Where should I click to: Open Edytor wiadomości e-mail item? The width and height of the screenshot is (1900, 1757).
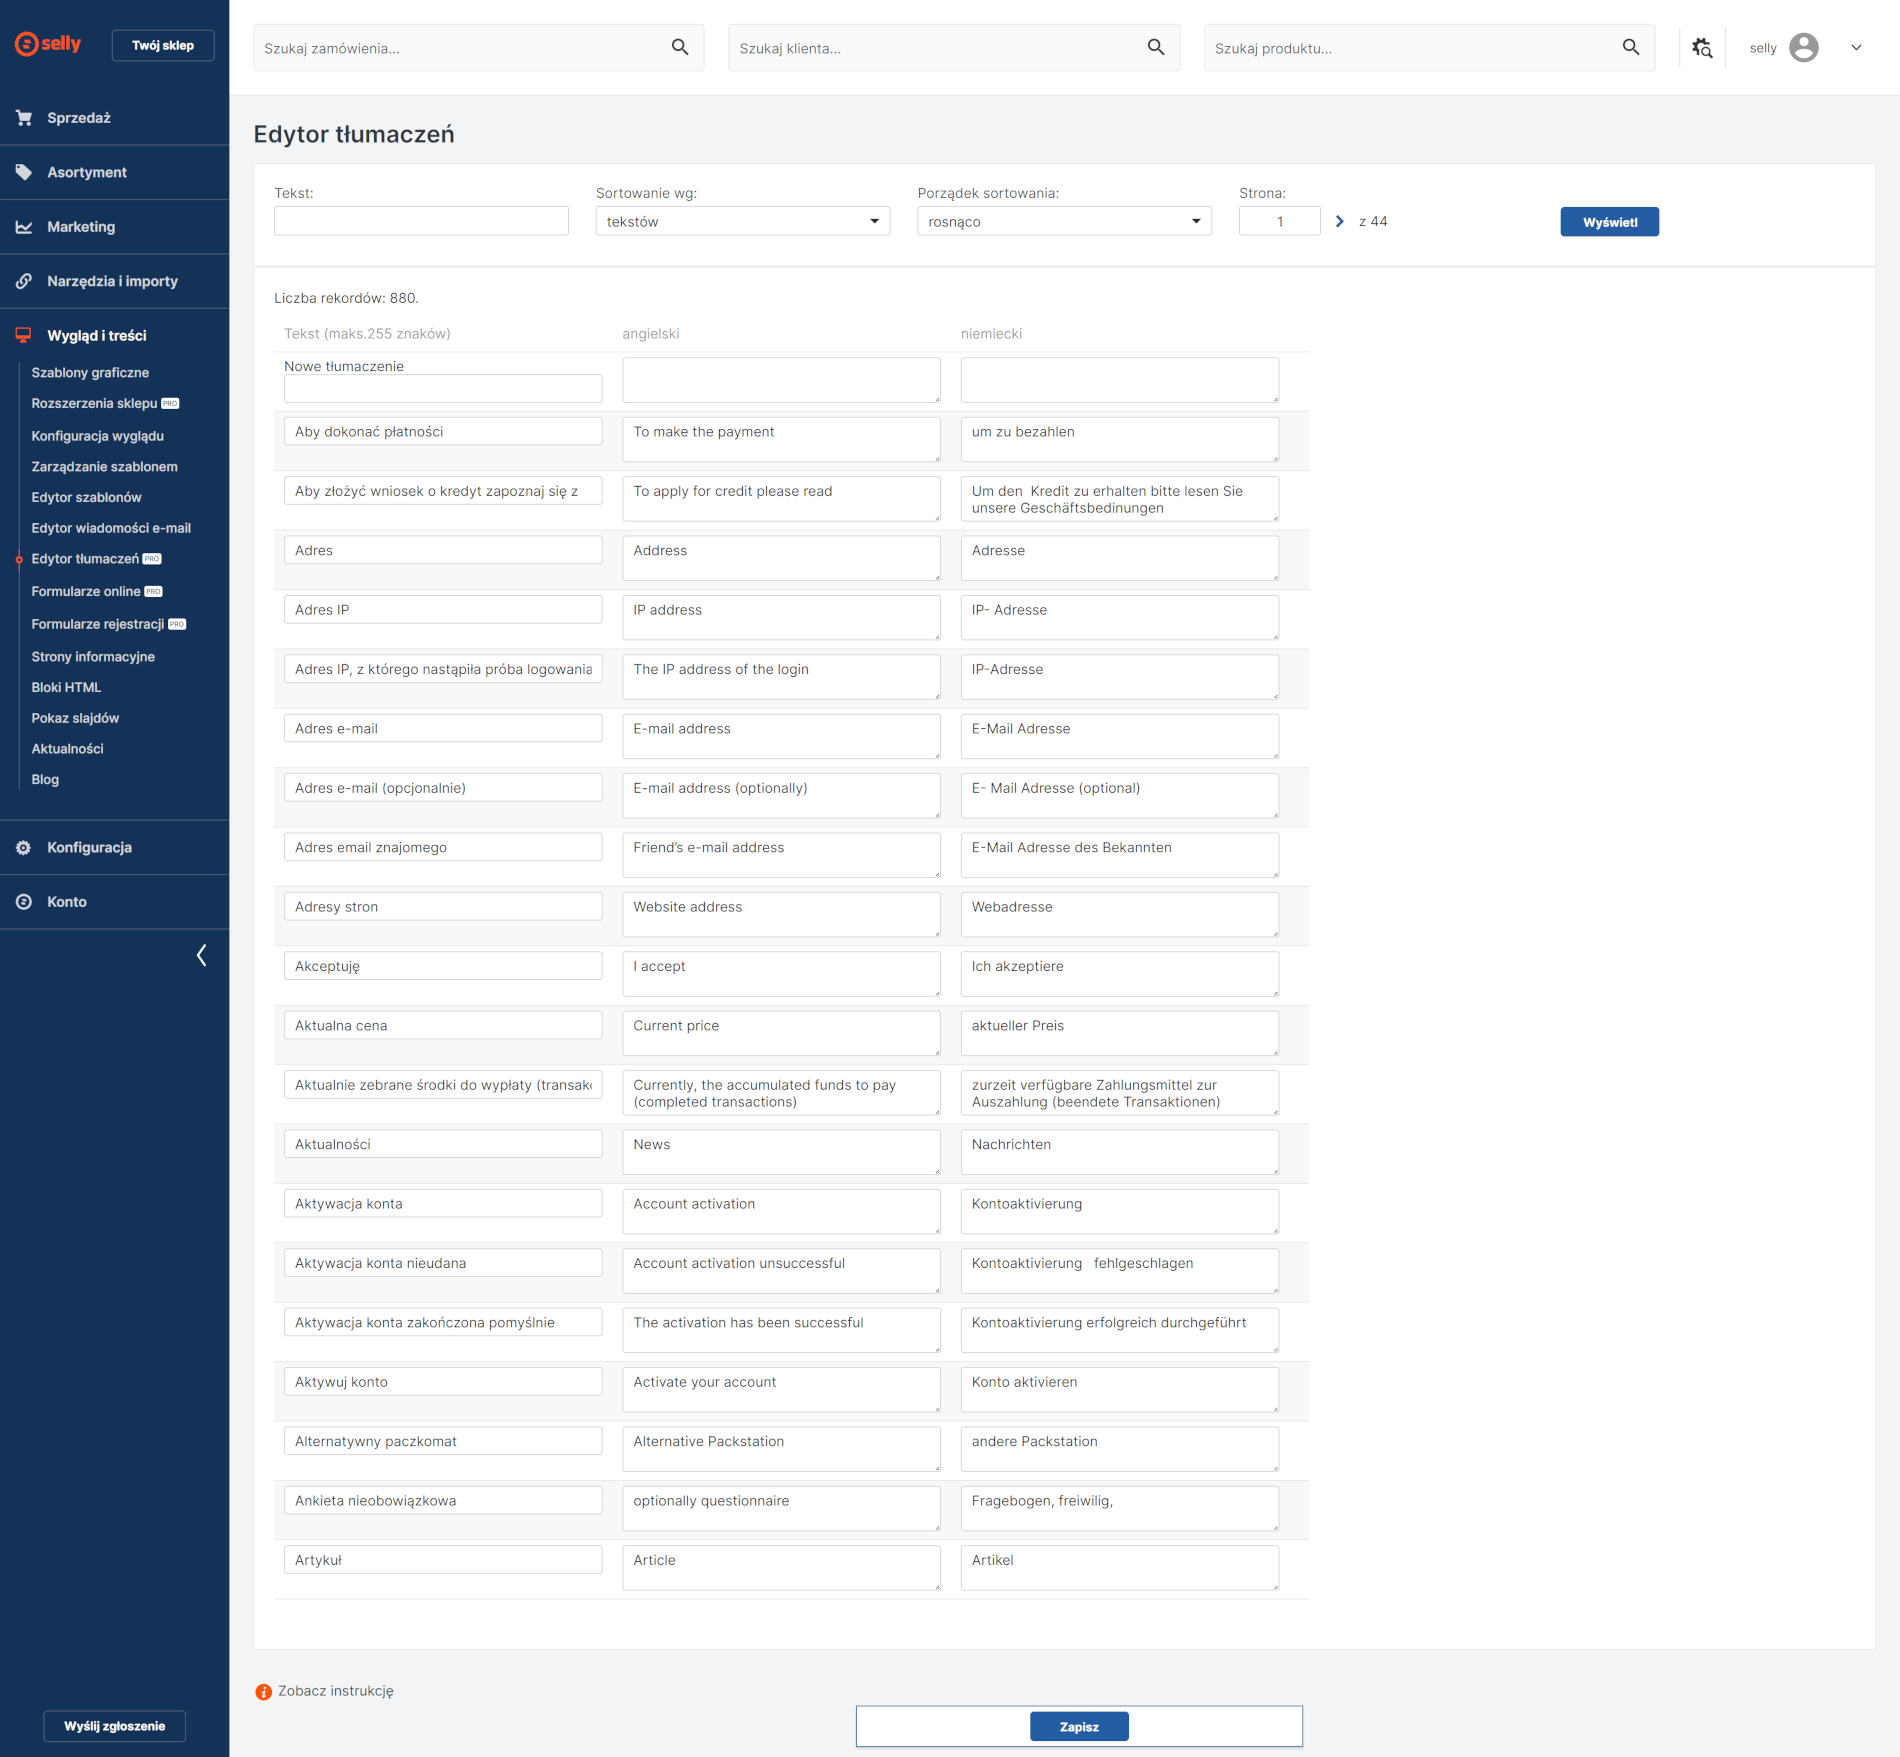(111, 528)
